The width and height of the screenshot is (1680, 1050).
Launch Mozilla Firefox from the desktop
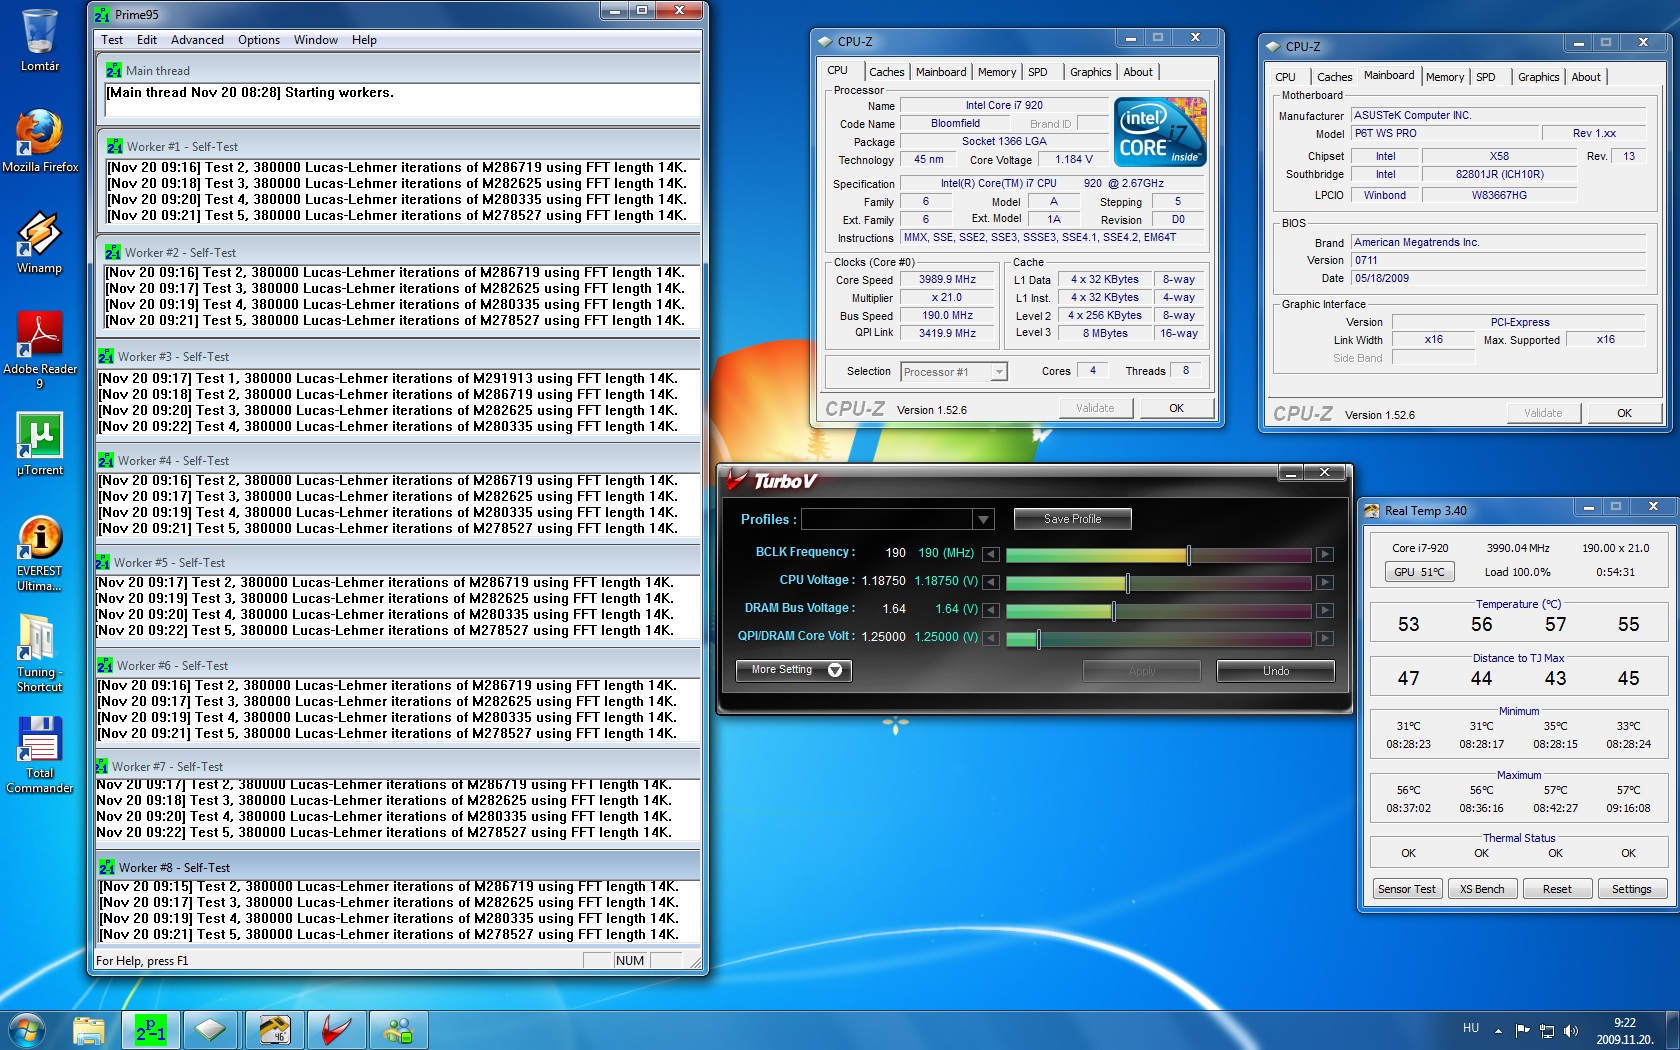coord(40,140)
